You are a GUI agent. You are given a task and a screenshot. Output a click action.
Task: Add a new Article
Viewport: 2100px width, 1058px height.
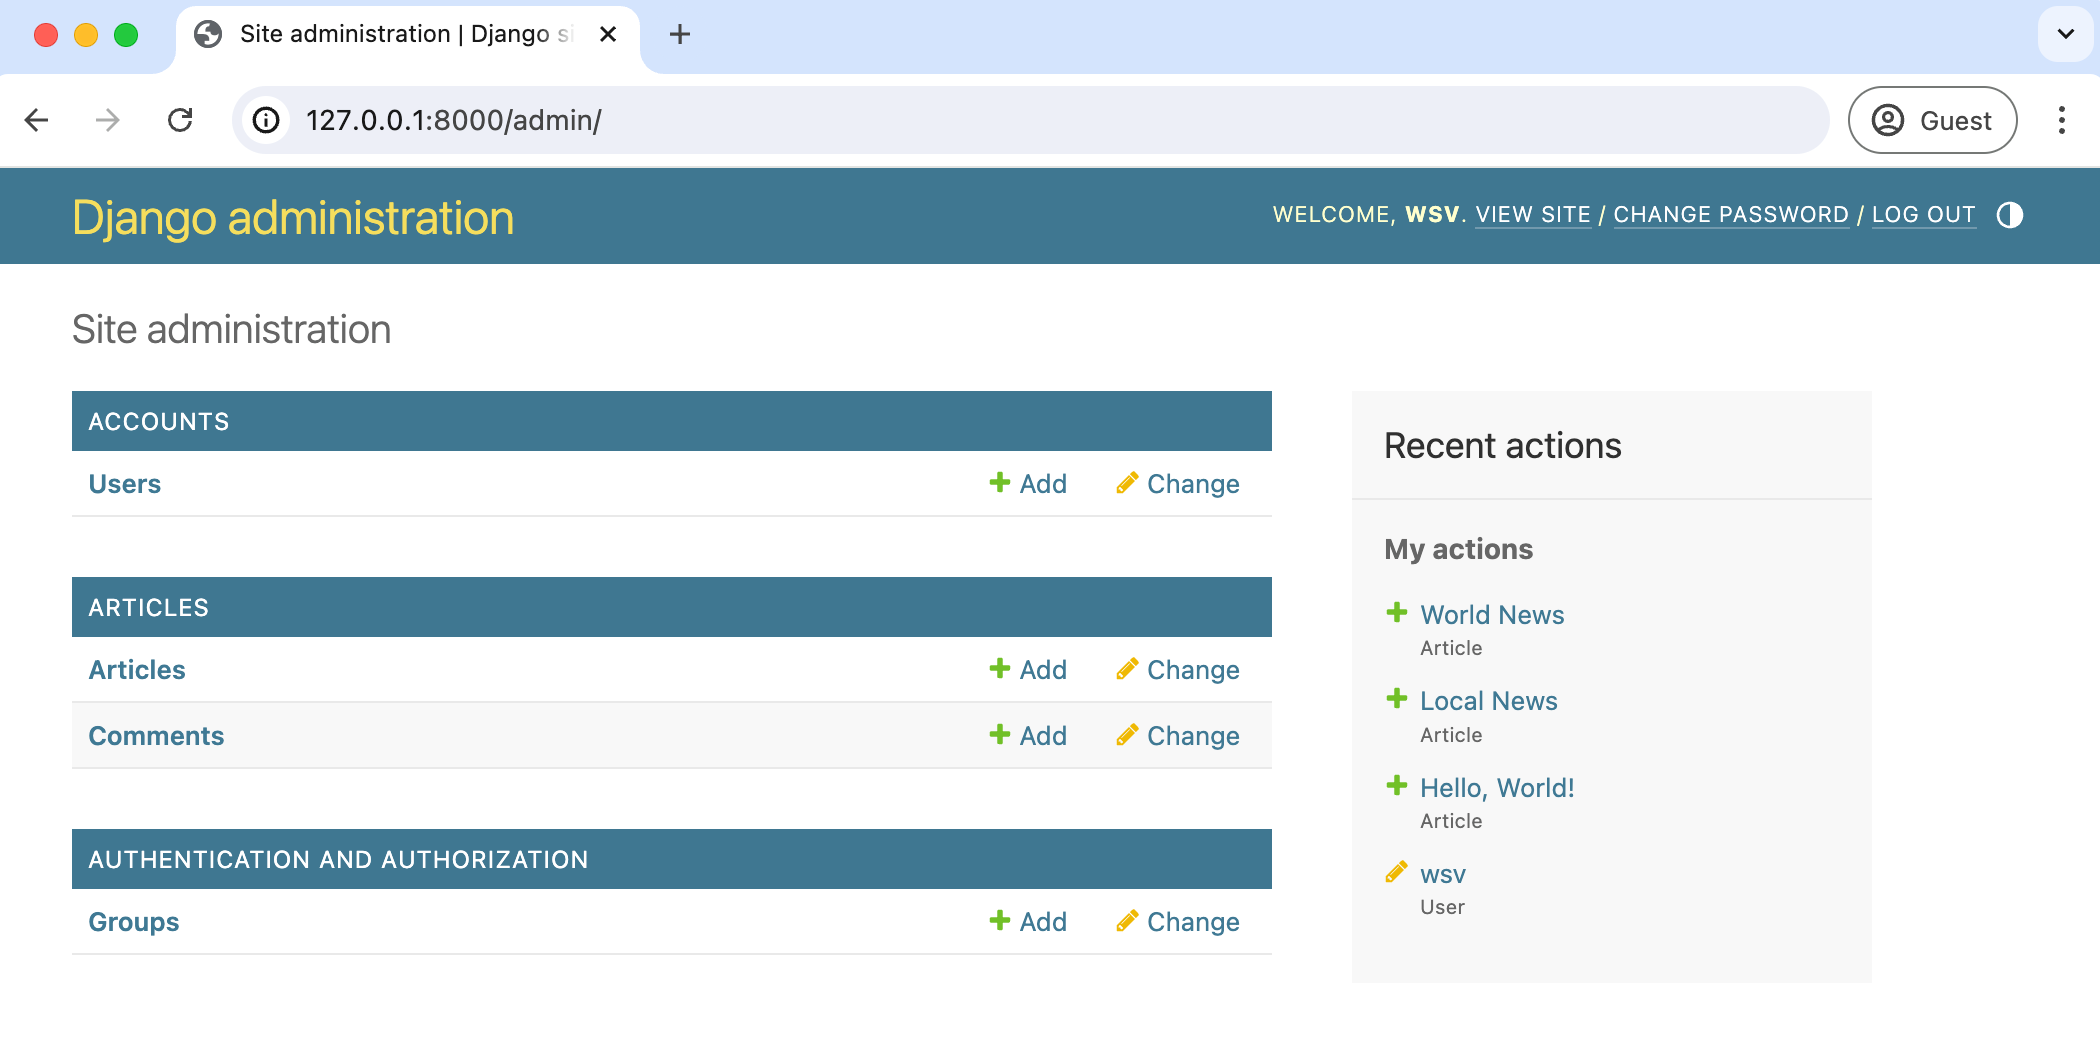[x=1028, y=670]
